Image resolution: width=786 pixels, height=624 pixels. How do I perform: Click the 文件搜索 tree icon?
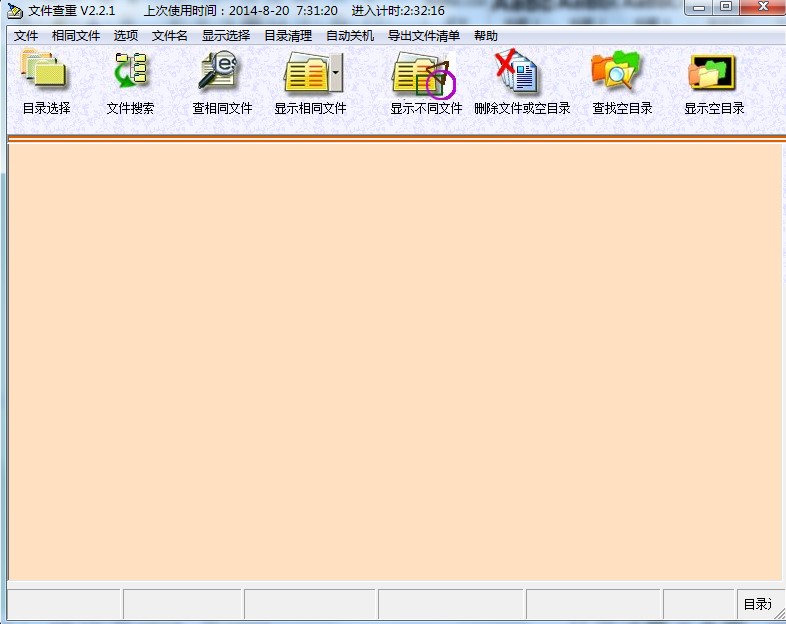[131, 70]
